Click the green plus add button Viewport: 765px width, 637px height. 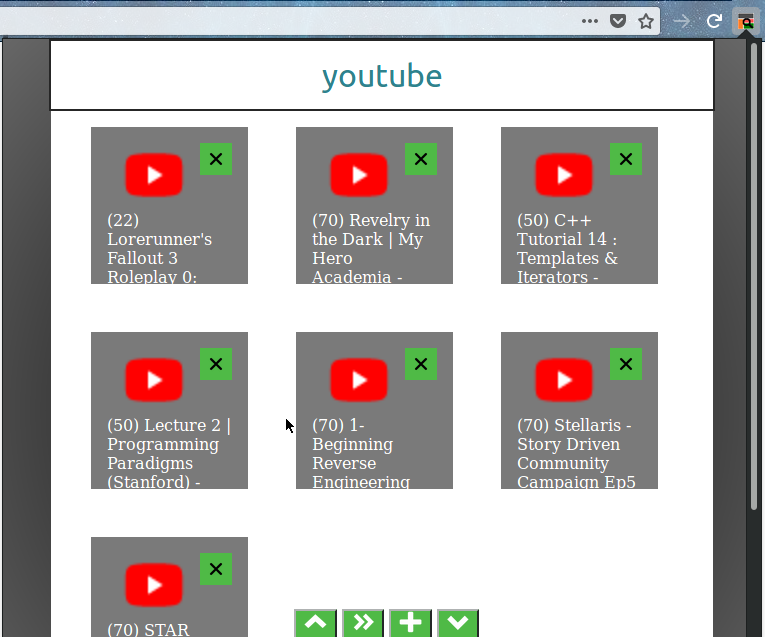pos(410,623)
